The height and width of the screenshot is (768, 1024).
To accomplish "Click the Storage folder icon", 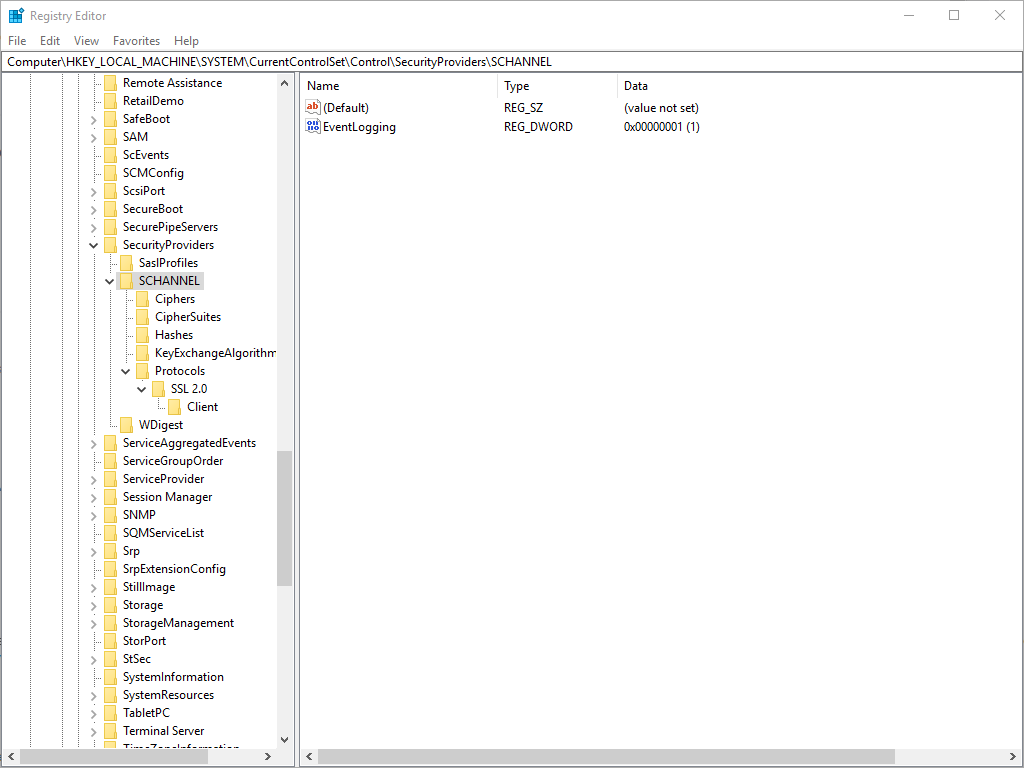I will point(110,605).
